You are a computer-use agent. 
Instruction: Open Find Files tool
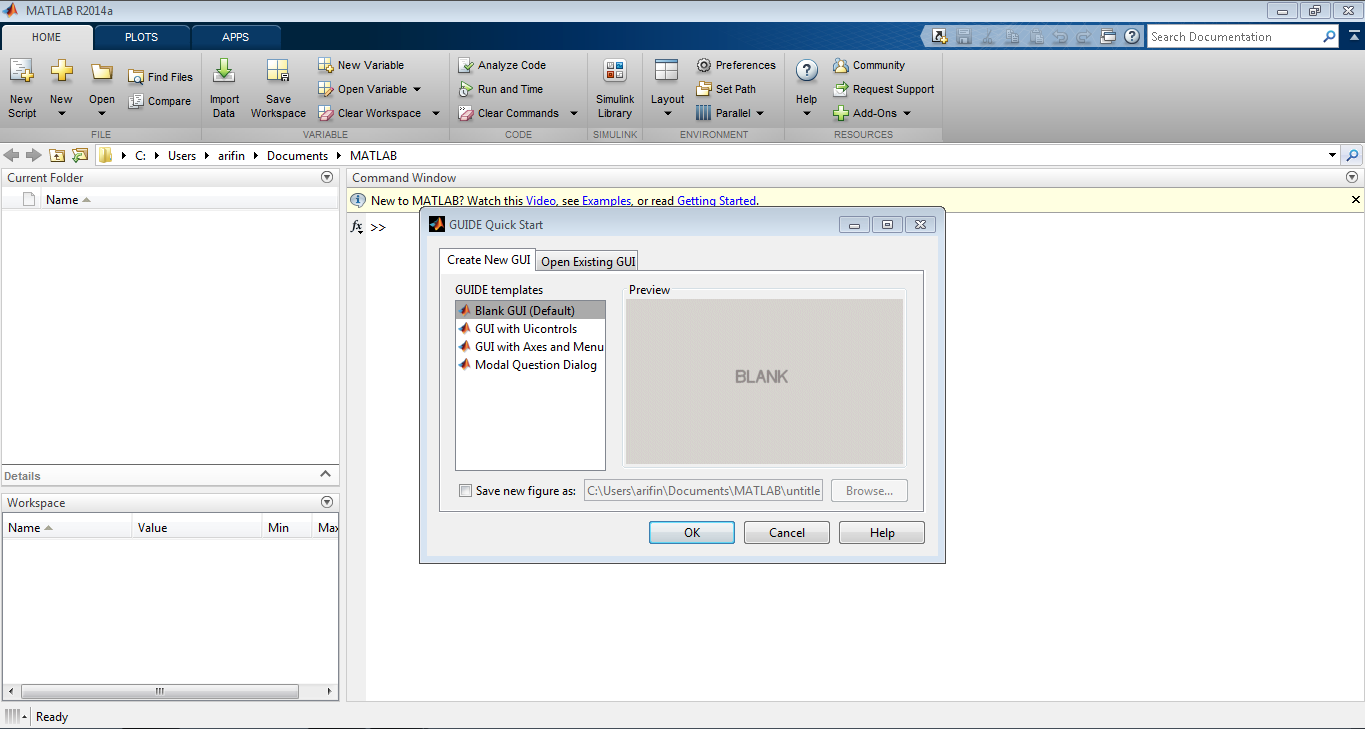tap(160, 77)
